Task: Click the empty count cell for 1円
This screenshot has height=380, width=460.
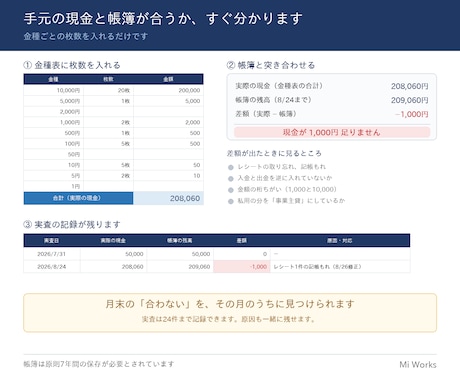Action: tap(108, 186)
